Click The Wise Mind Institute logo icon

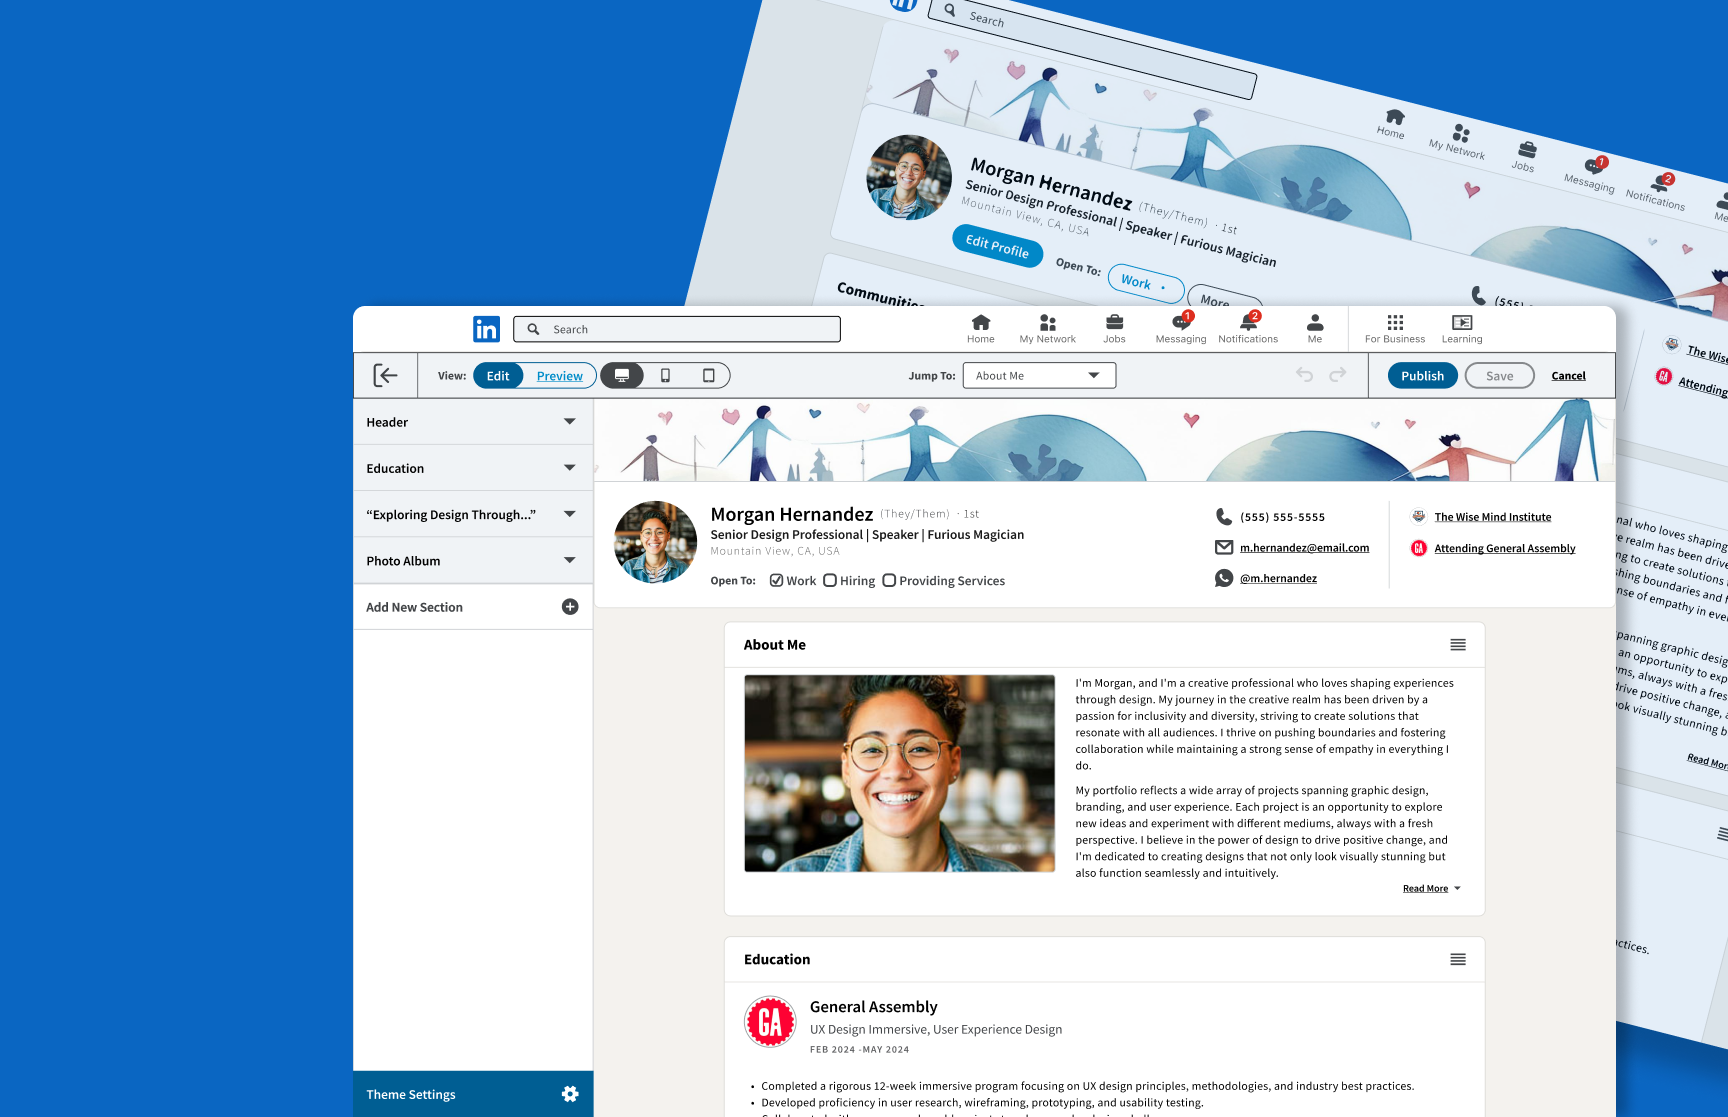pos(1418,516)
